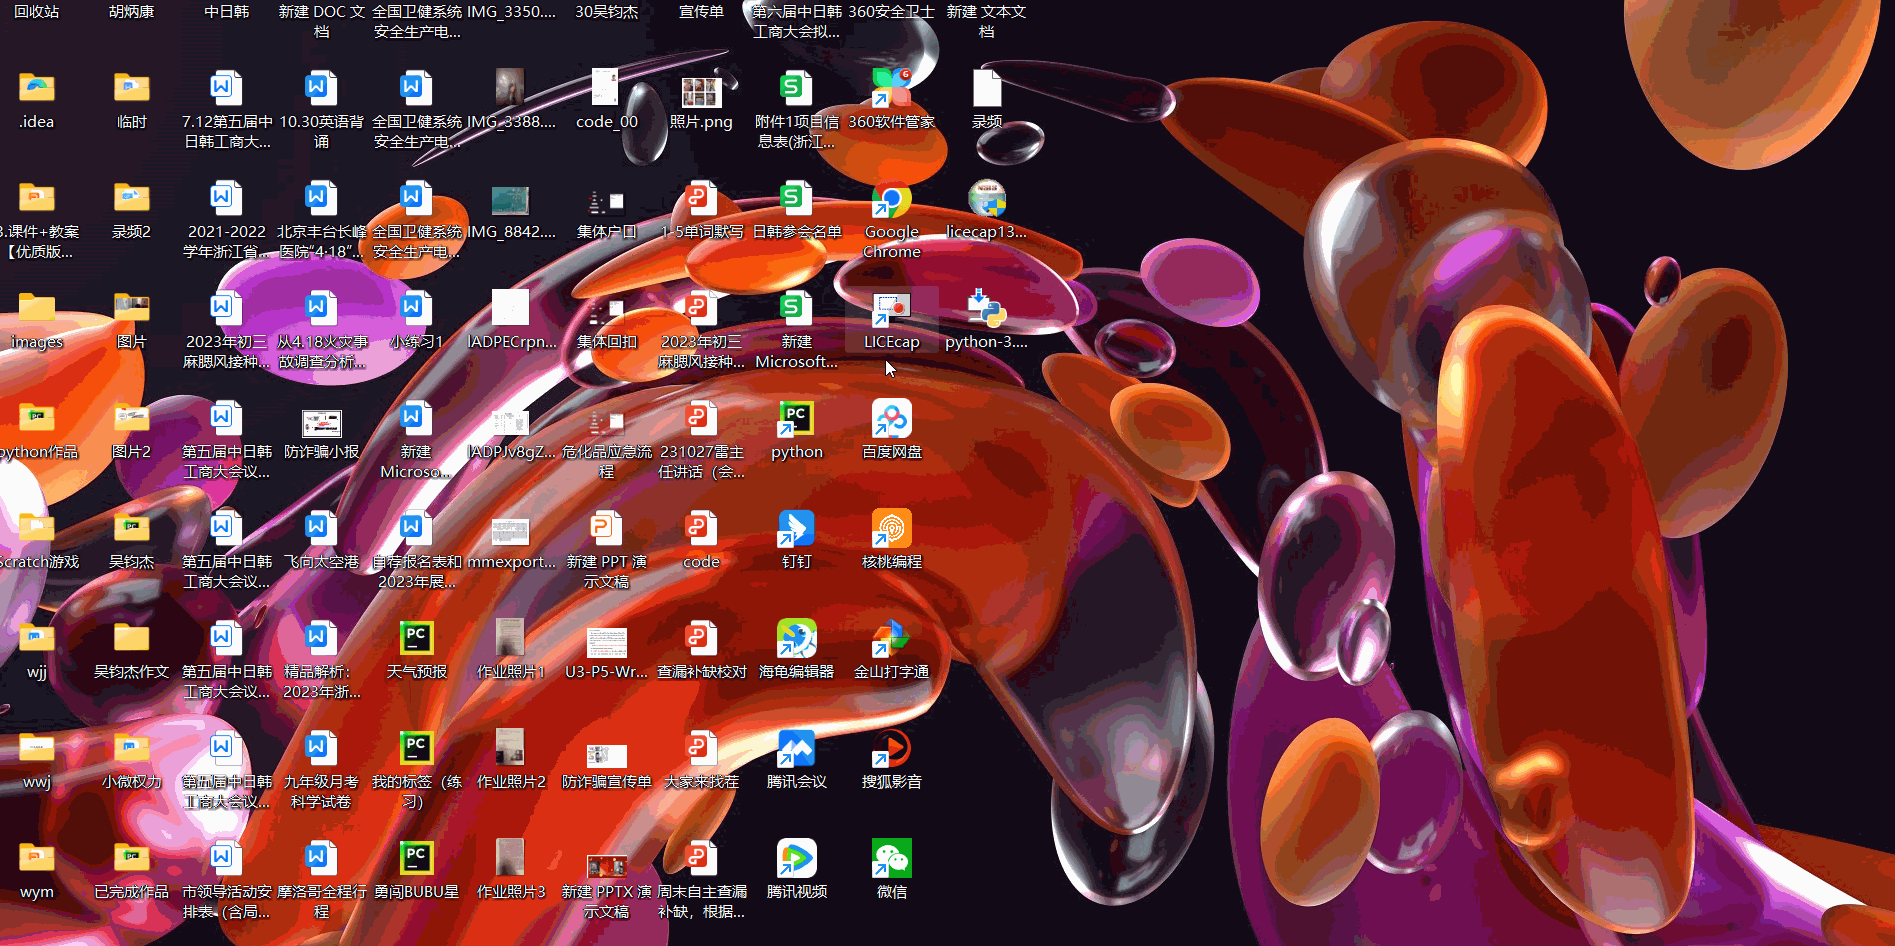This screenshot has height=946, width=1895.
Task: Open the 天气预报 PyCharm file
Action: click(416, 640)
